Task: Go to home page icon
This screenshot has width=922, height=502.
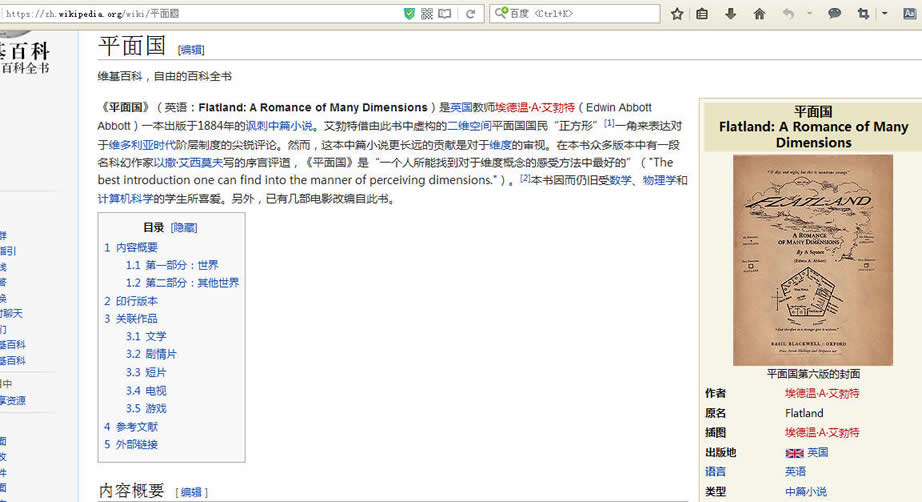Action: (x=759, y=14)
